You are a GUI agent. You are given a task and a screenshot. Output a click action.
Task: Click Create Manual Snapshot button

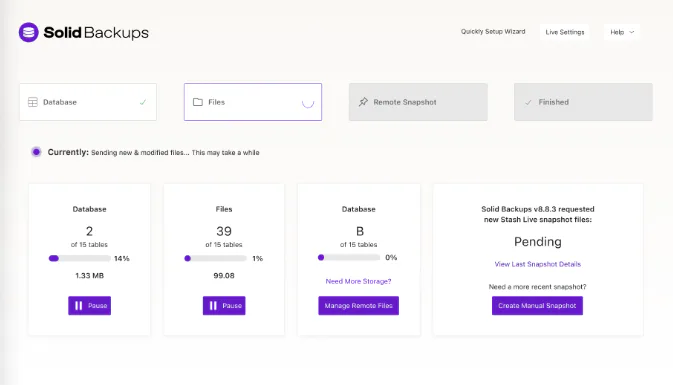537,306
